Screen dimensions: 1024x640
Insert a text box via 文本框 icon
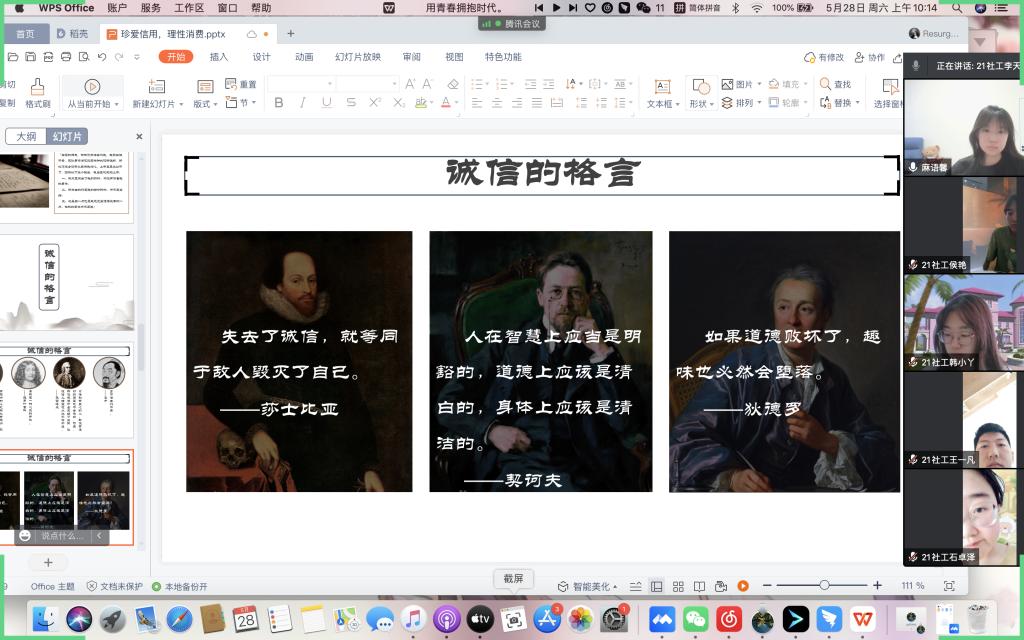pos(661,88)
